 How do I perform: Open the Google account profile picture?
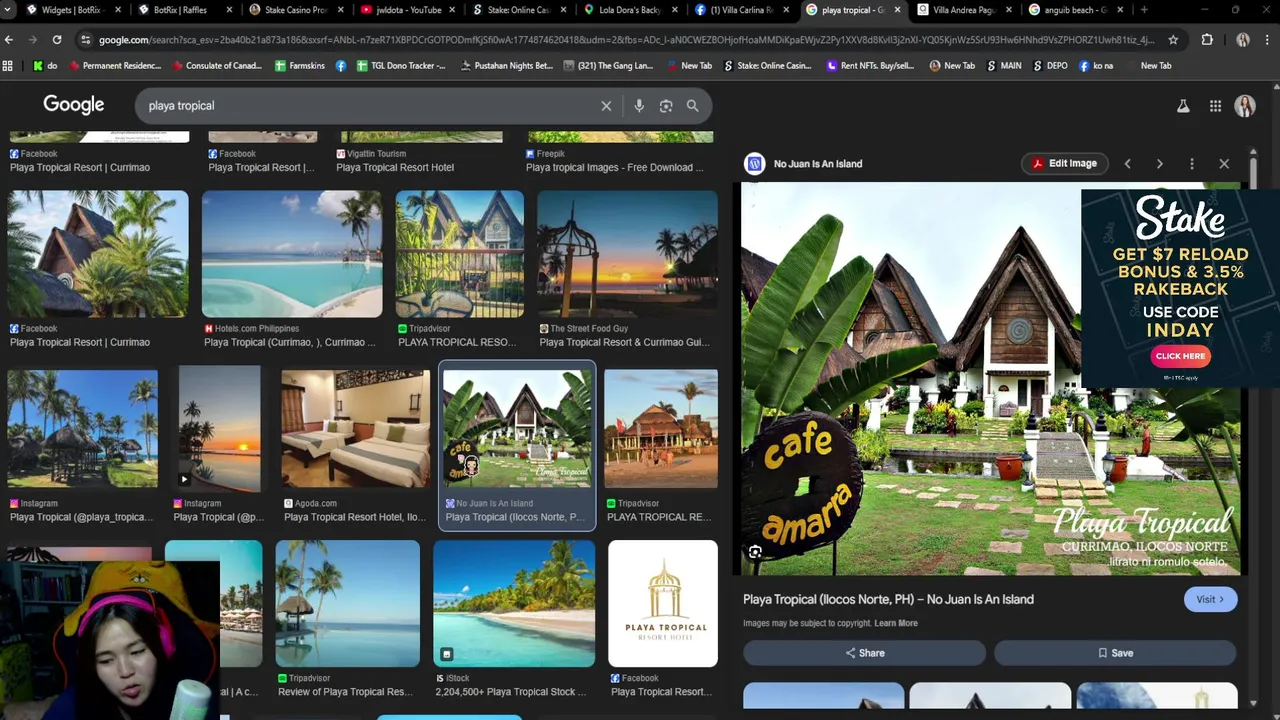pyautogui.click(x=1245, y=106)
